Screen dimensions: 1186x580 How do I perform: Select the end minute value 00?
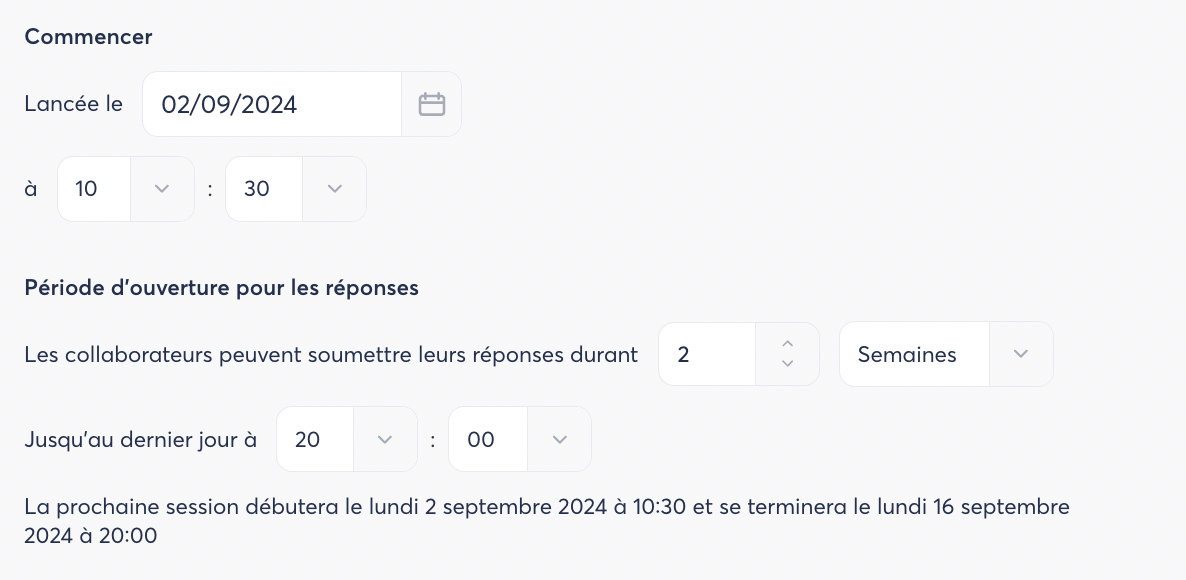[x=486, y=439]
